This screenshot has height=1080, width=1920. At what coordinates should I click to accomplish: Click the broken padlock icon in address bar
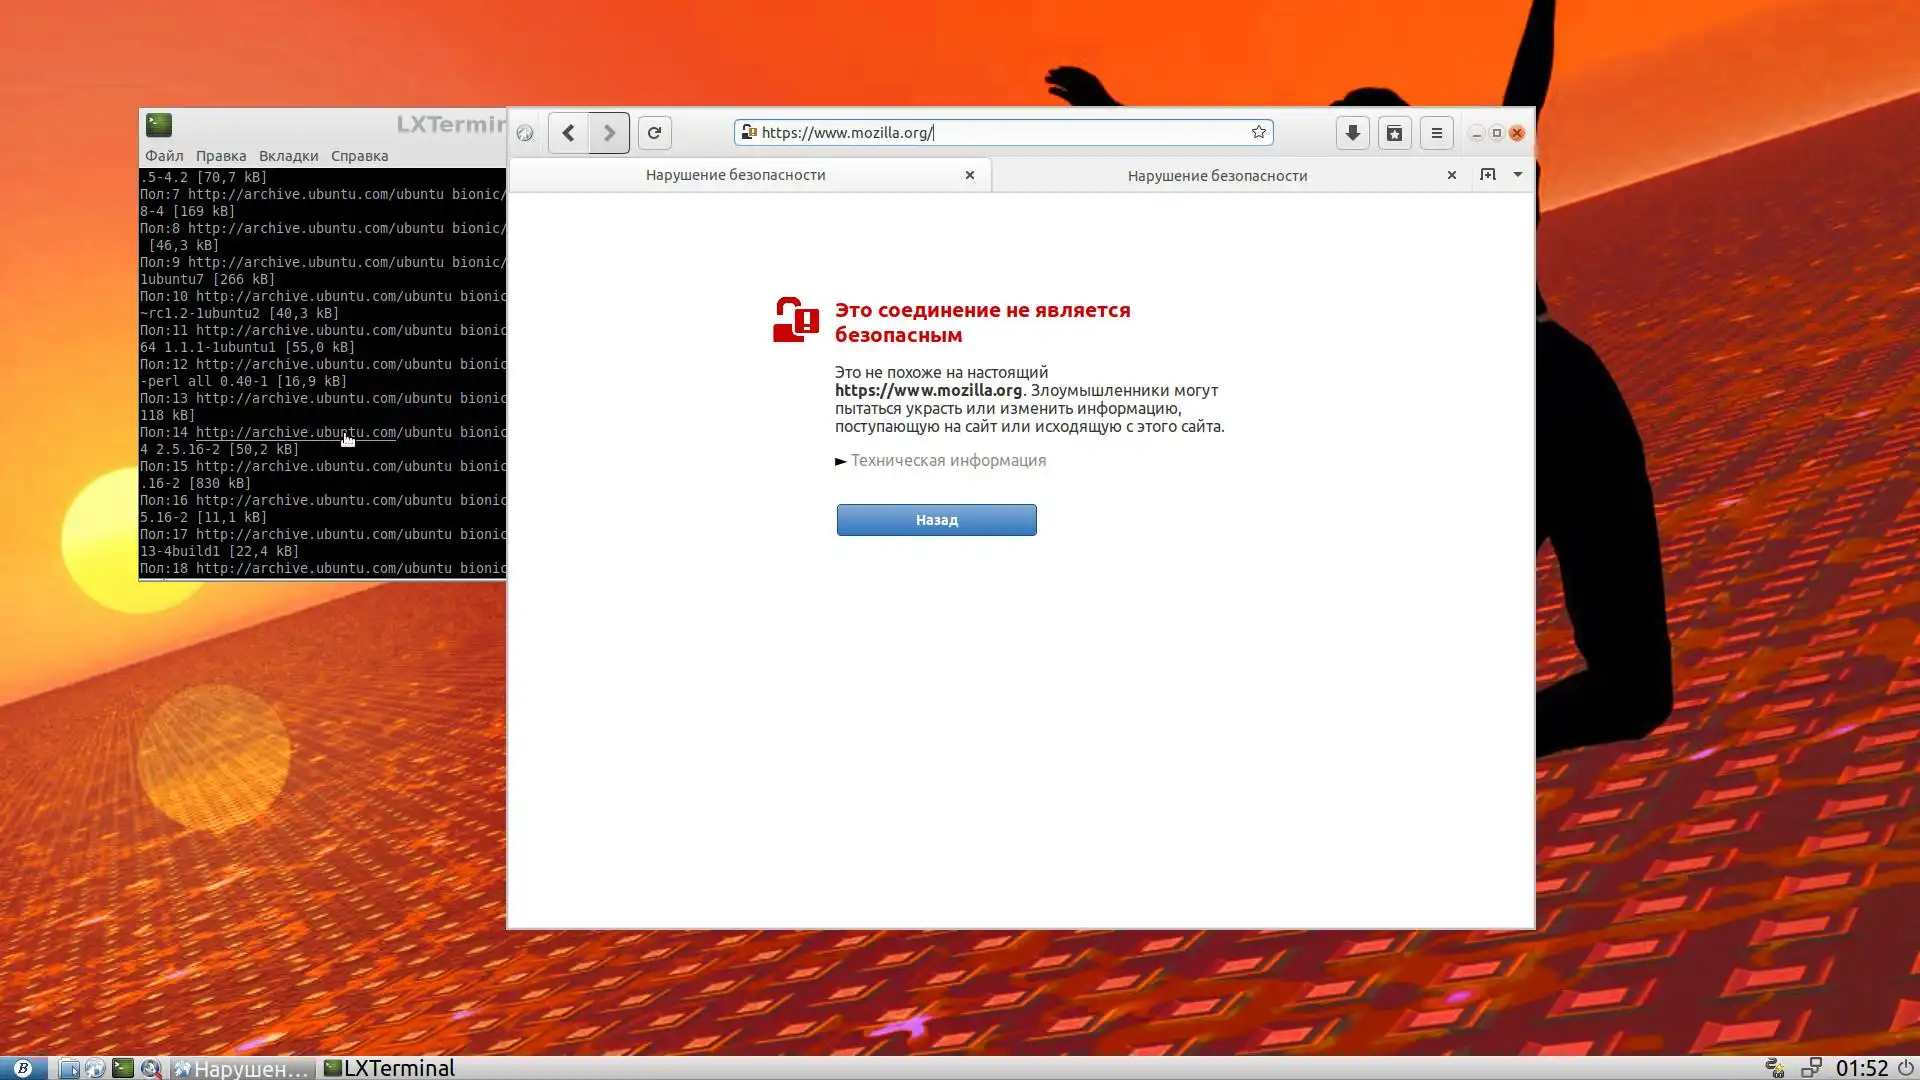pos(748,132)
